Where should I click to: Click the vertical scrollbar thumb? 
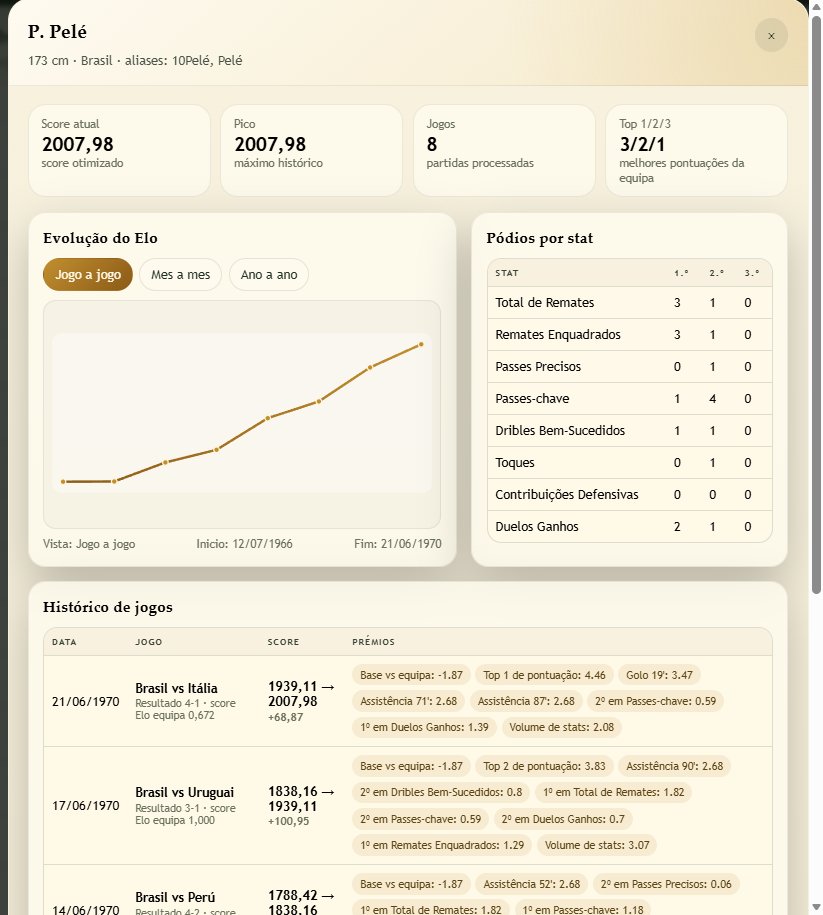816,303
